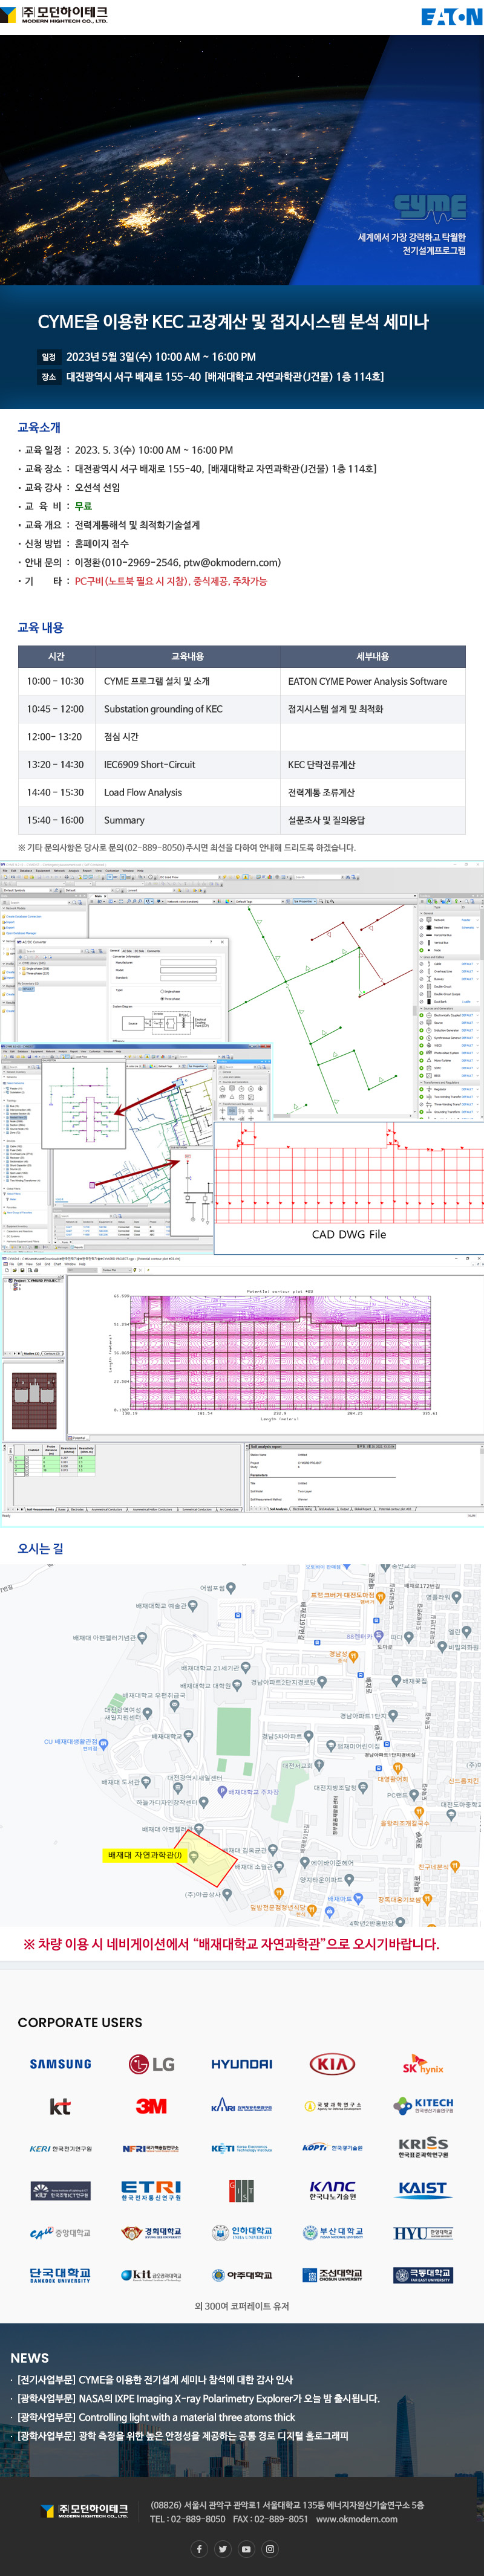
Task: Click the 조선대학교 Chosun University logo
Action: tap(332, 2275)
